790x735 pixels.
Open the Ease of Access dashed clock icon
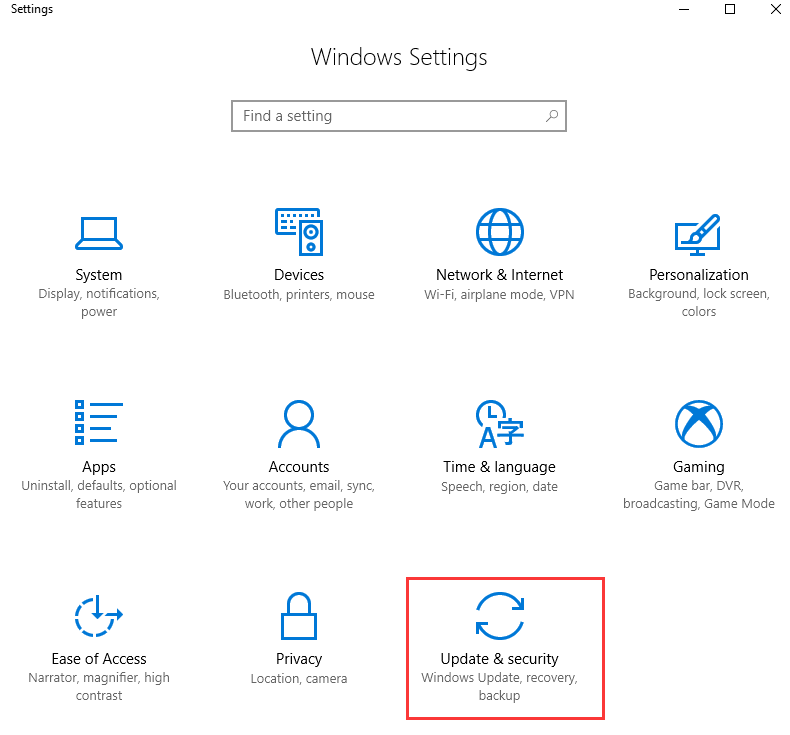coord(99,616)
